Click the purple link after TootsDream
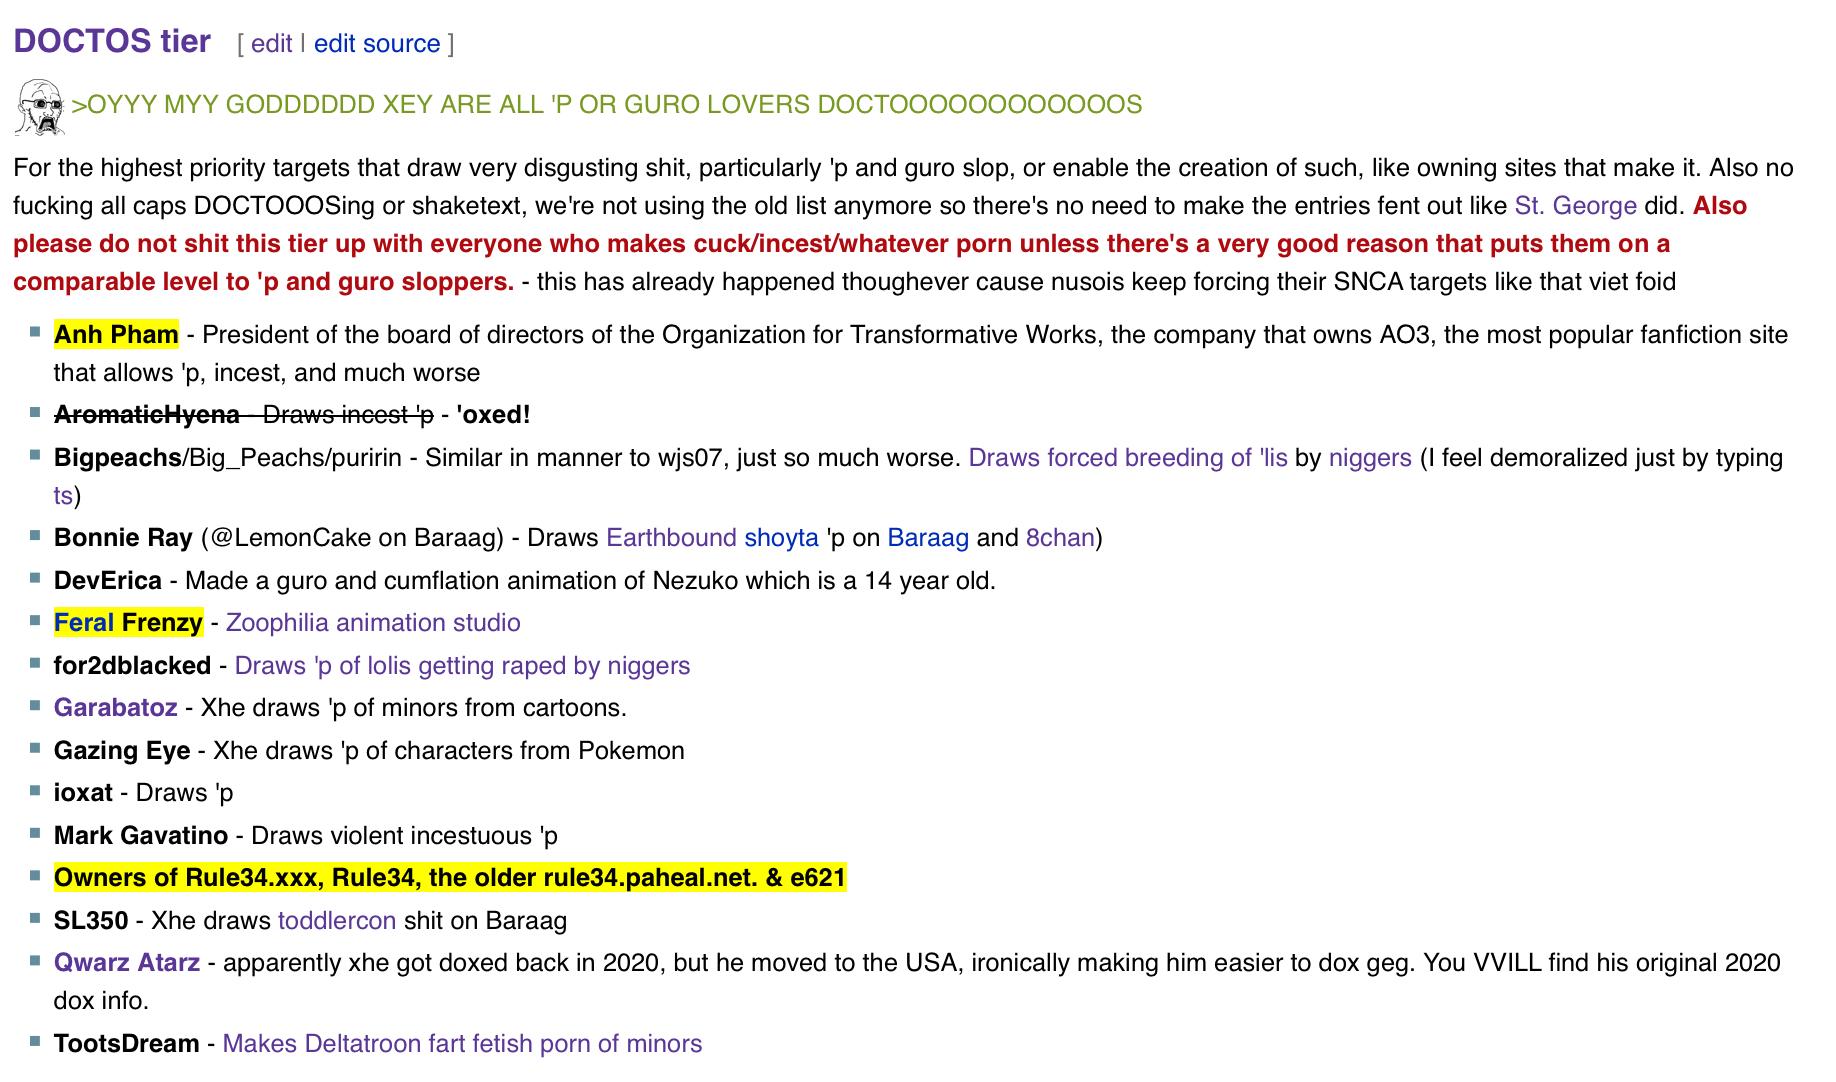 462,1044
